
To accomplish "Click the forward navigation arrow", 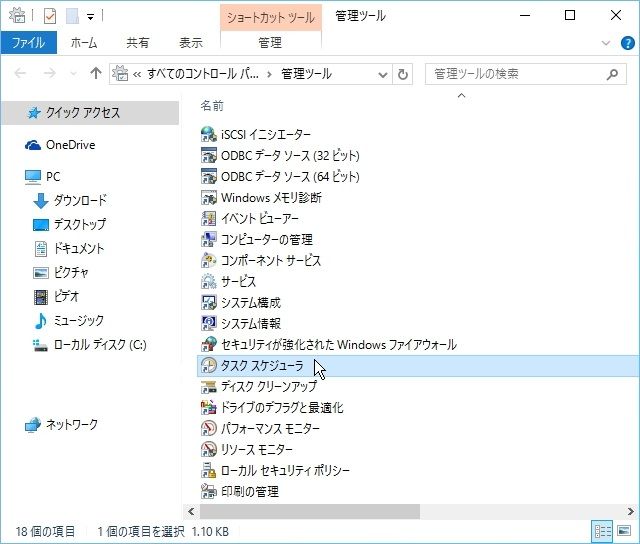I will coord(50,73).
